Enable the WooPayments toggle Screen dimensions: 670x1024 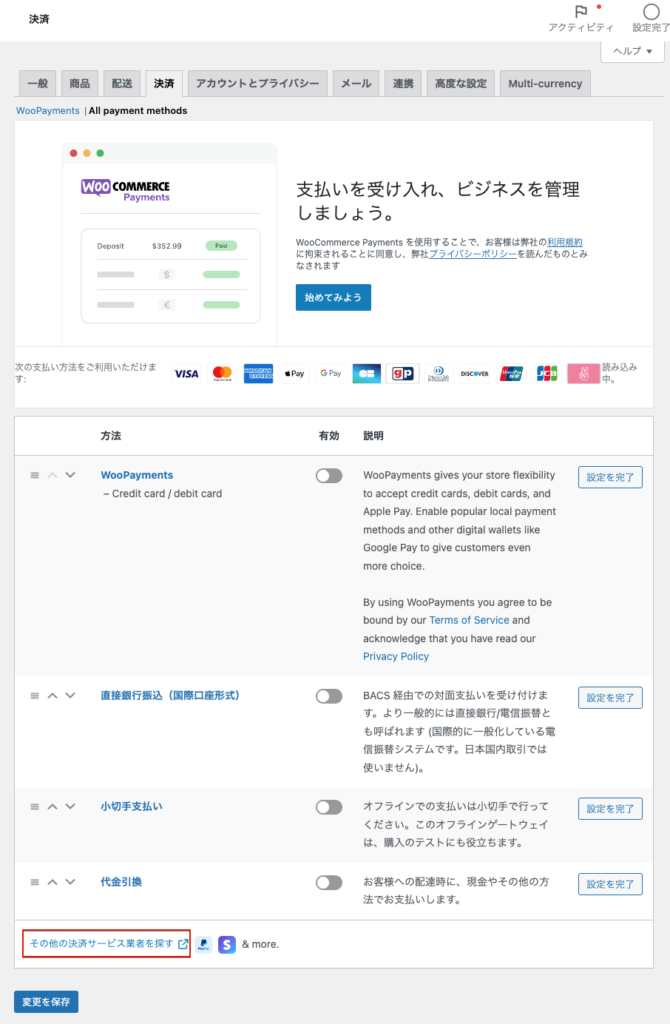[328, 476]
